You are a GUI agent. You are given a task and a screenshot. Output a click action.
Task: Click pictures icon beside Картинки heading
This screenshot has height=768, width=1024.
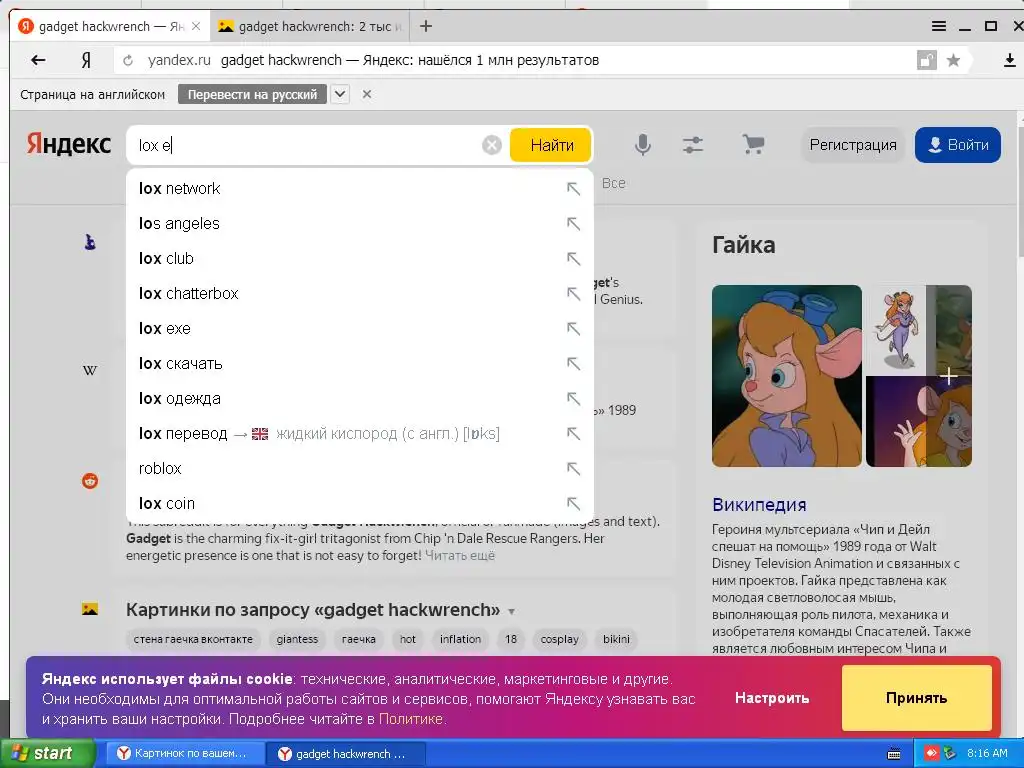(x=90, y=609)
